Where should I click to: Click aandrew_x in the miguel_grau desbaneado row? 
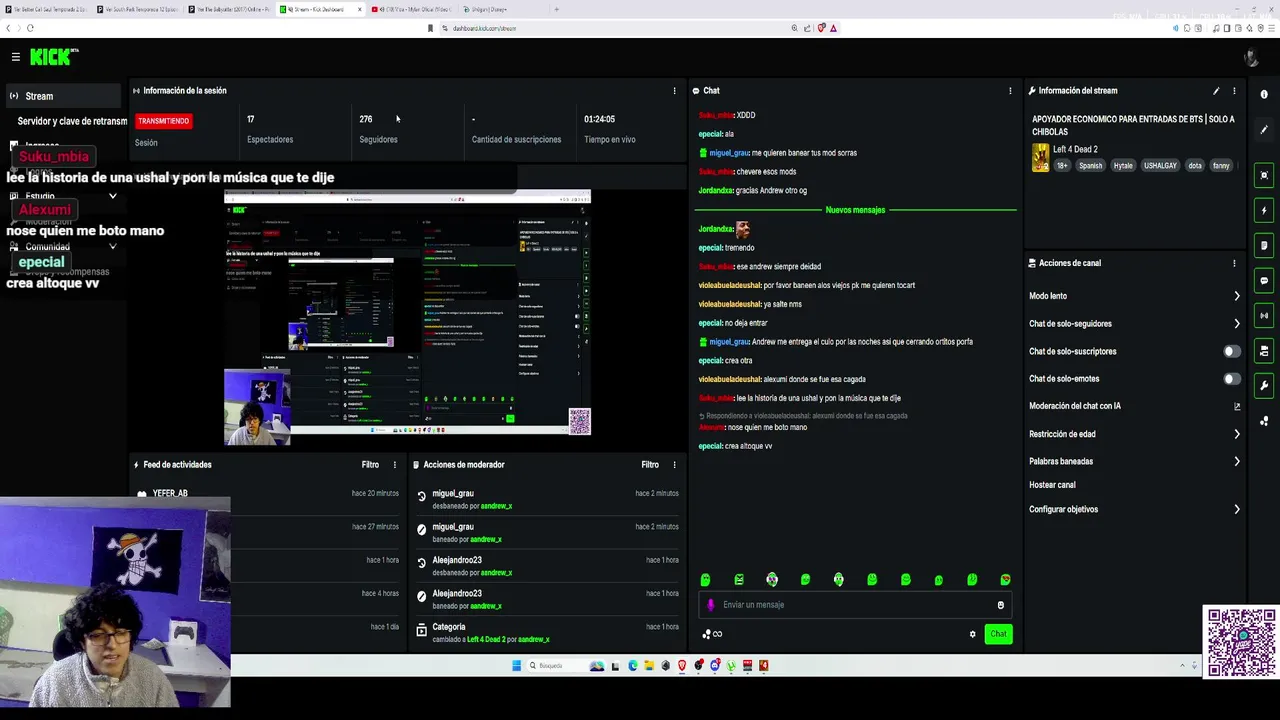(x=496, y=506)
